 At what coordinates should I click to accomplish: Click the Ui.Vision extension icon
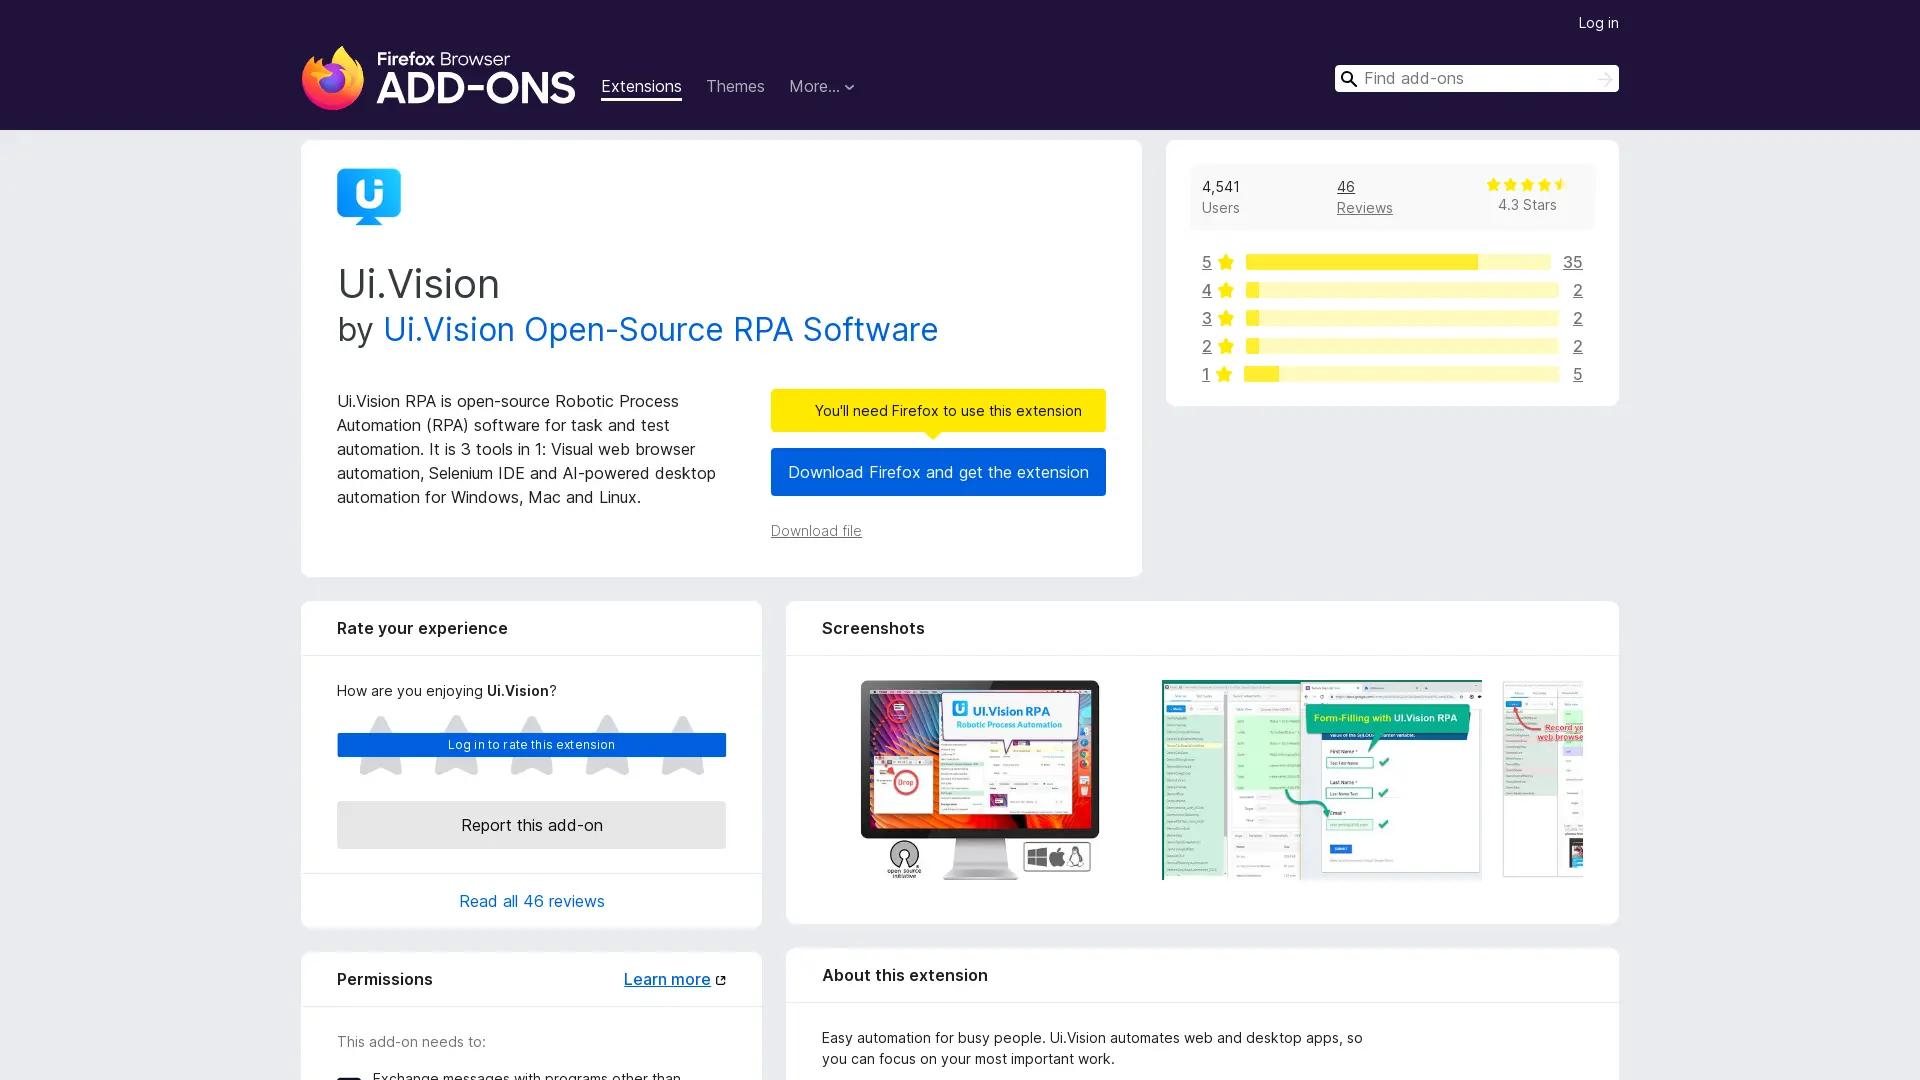tap(367, 196)
